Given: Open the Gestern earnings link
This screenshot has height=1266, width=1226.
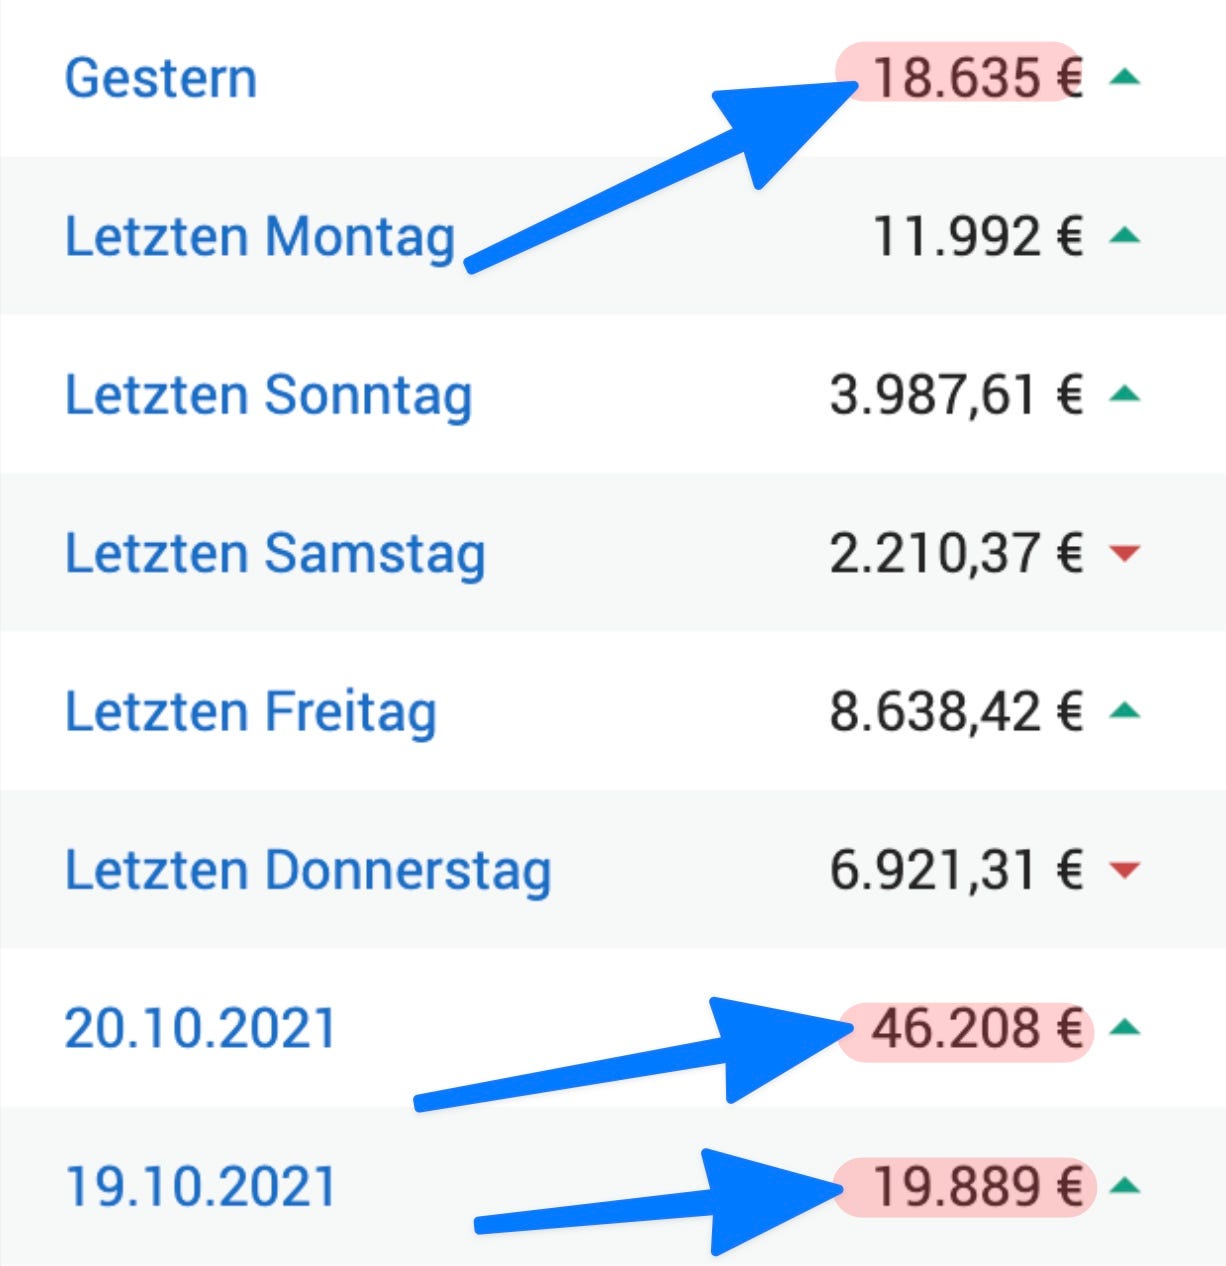Looking at the screenshot, I should pos(160,78).
